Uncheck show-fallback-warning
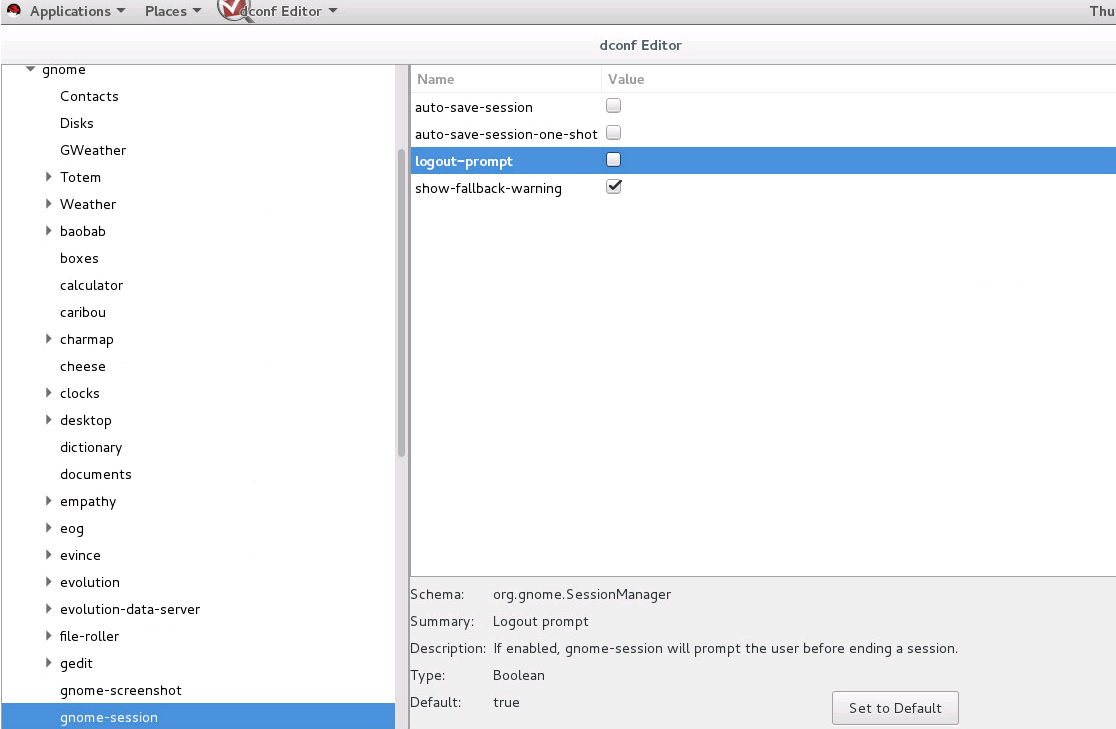The image size is (1116, 729). pyautogui.click(x=613, y=185)
